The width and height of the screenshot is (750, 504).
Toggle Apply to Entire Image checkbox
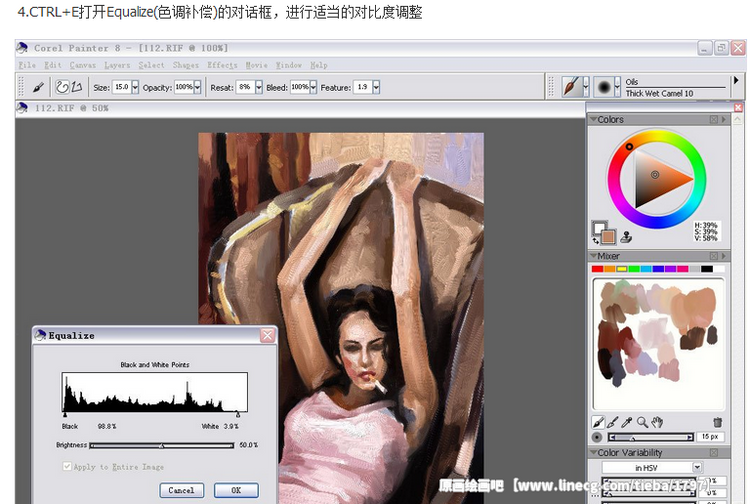click(67, 466)
